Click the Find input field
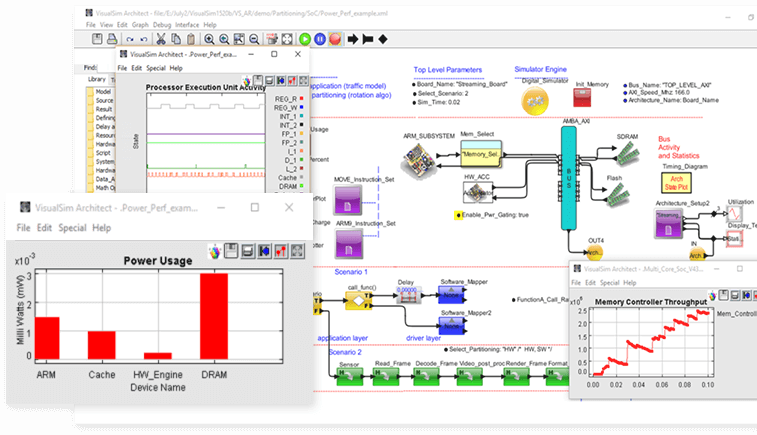The height and width of the screenshot is (435, 757). coord(105,67)
